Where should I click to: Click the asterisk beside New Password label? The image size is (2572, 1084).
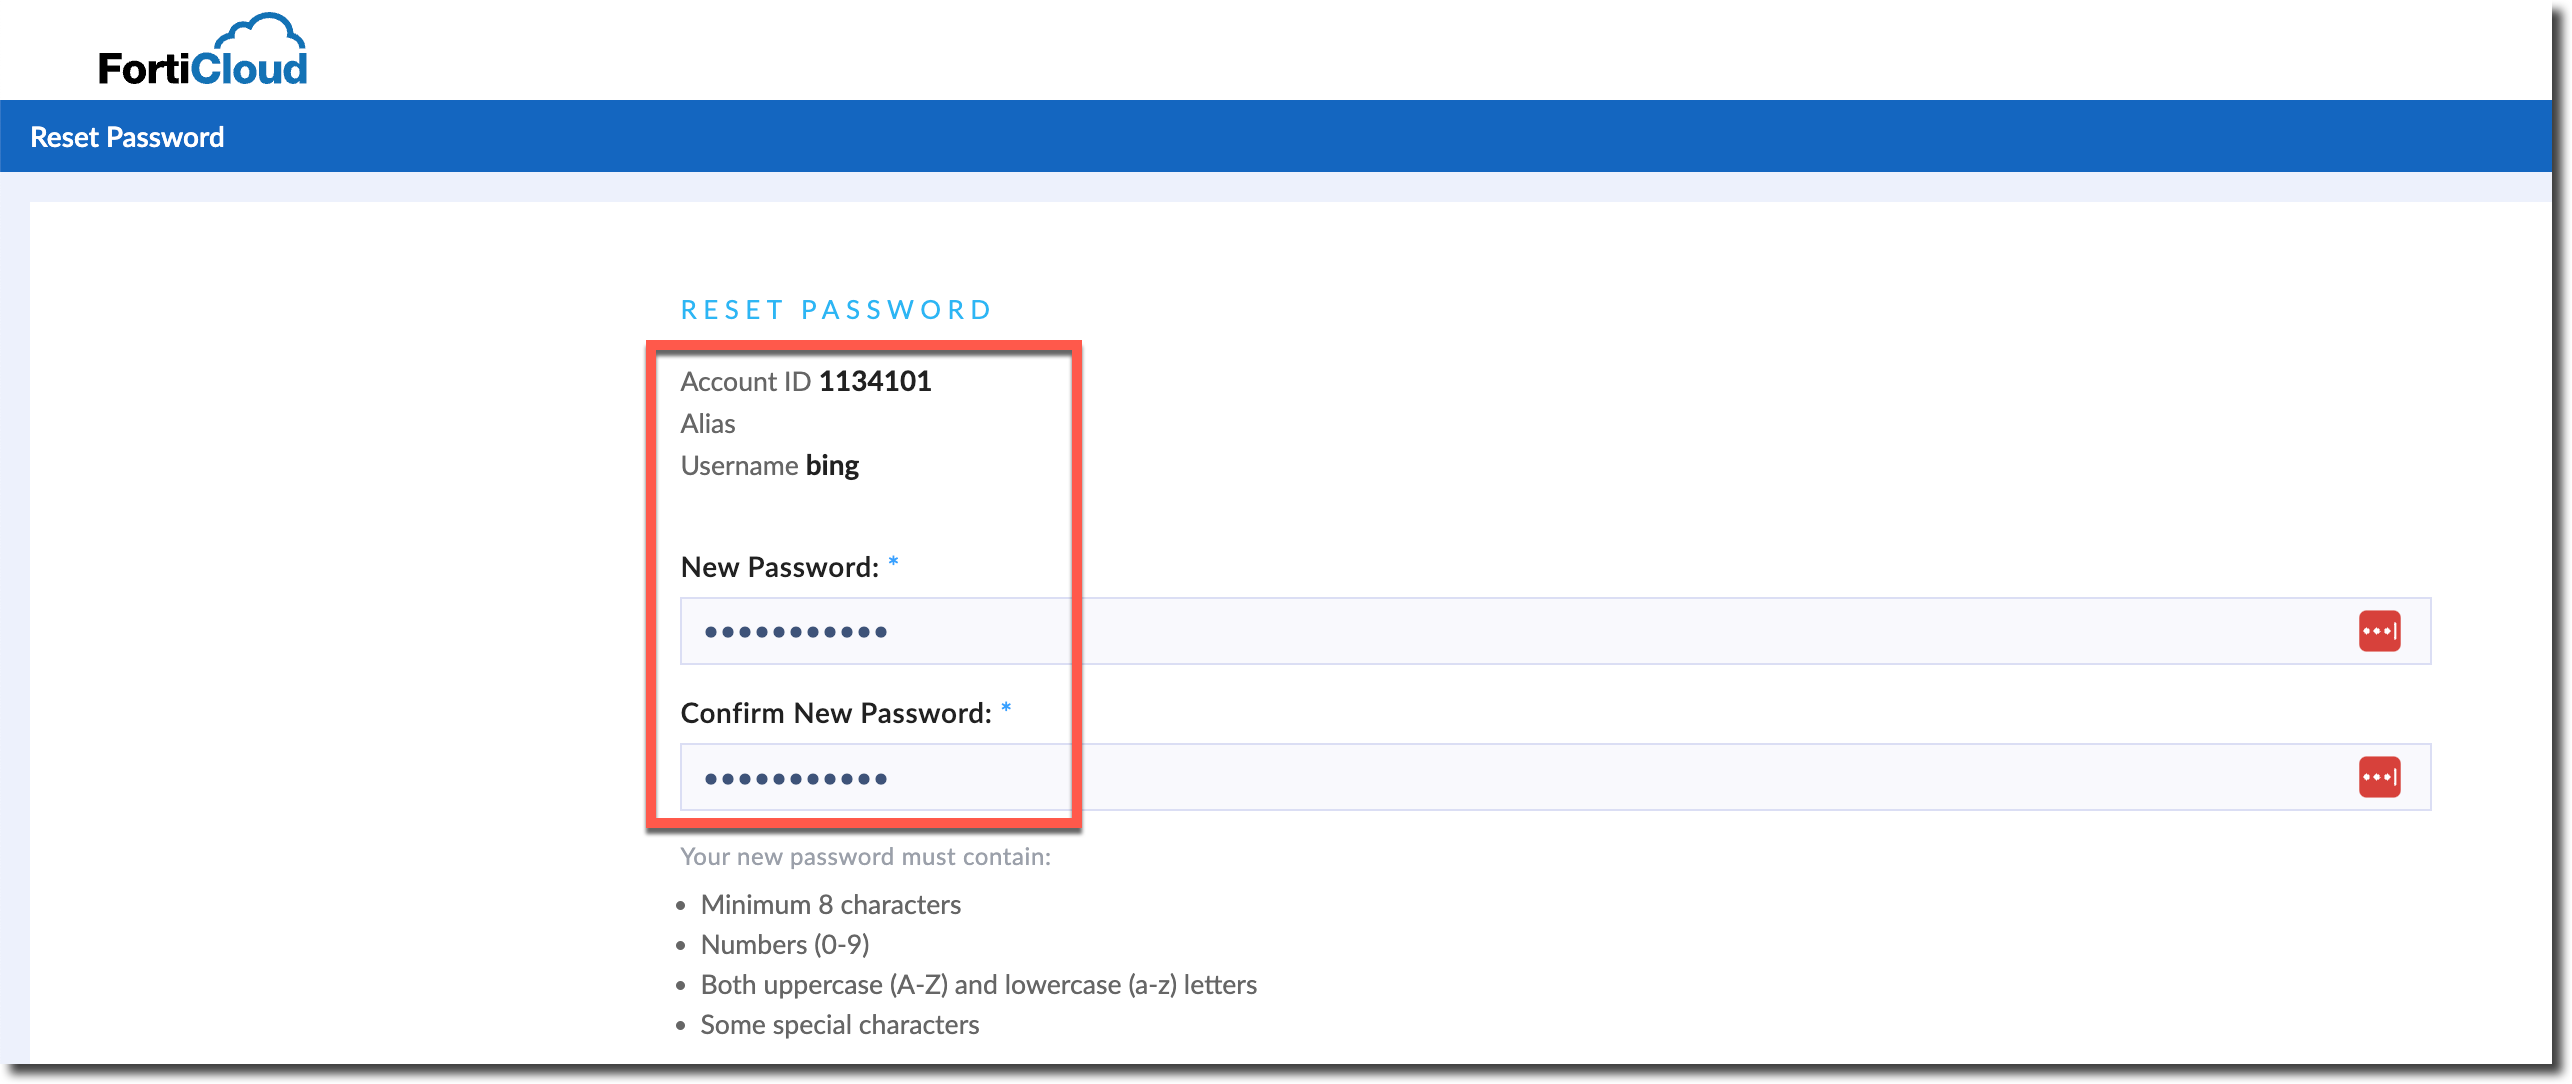pyautogui.click(x=893, y=562)
